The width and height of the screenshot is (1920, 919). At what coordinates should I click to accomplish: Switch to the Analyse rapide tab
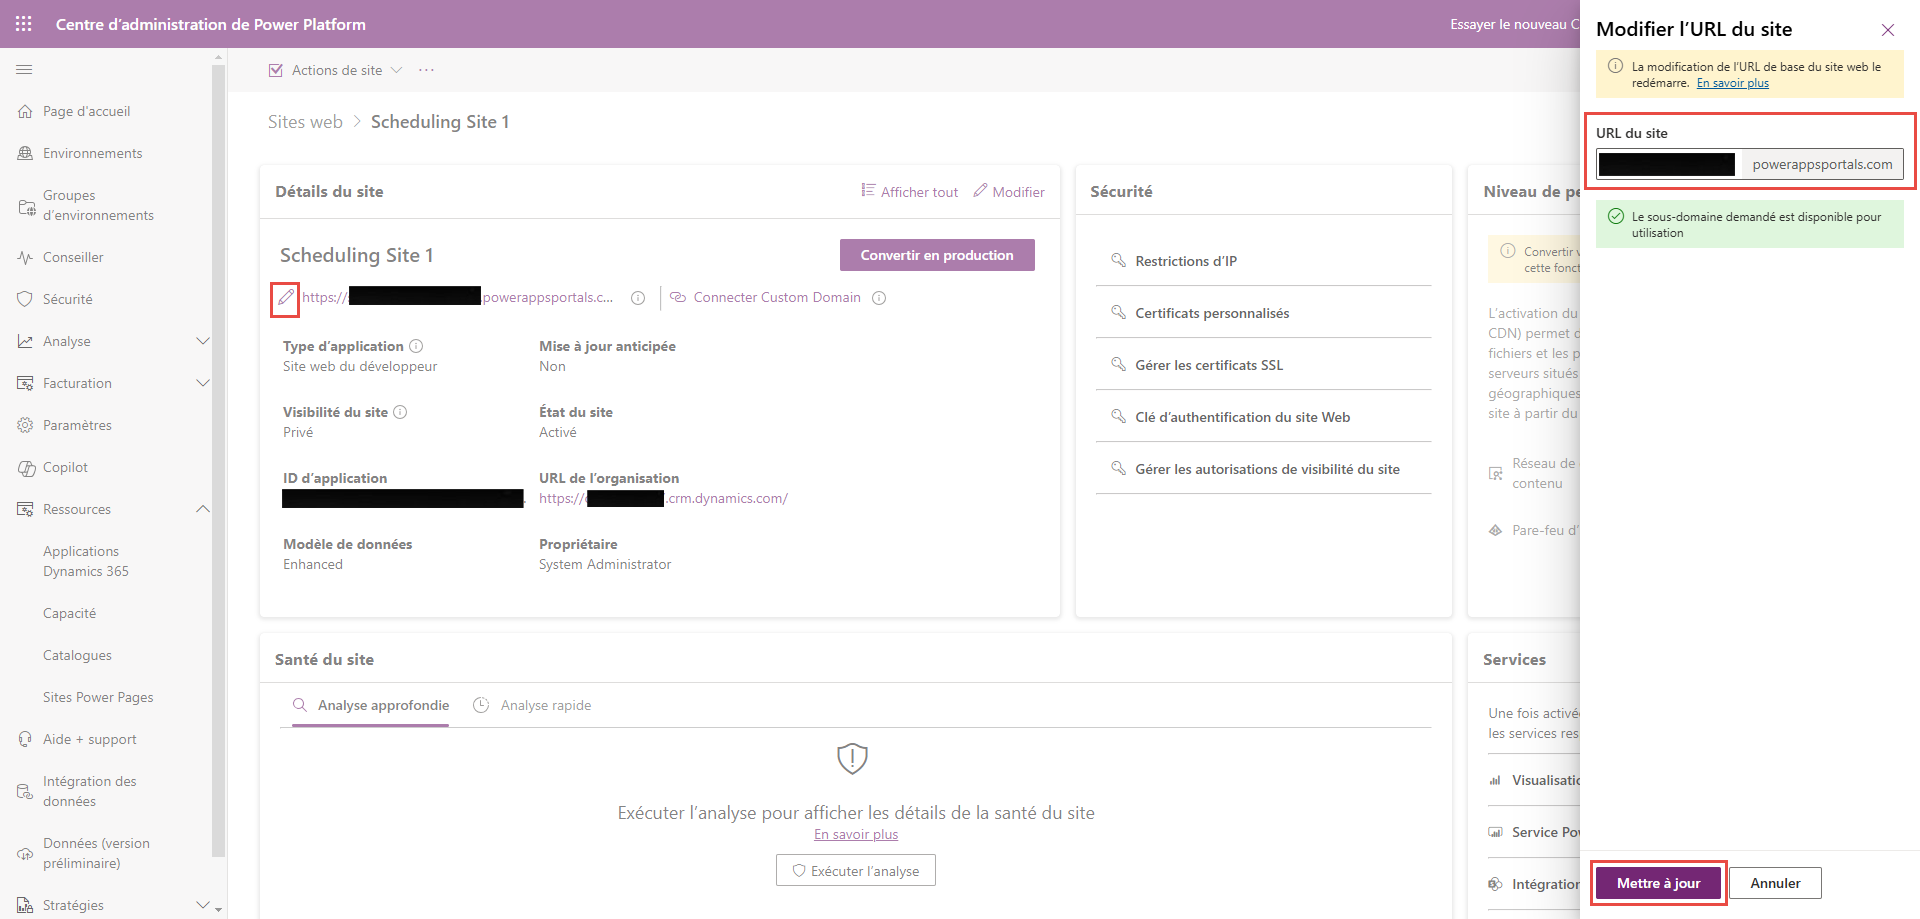coord(545,705)
